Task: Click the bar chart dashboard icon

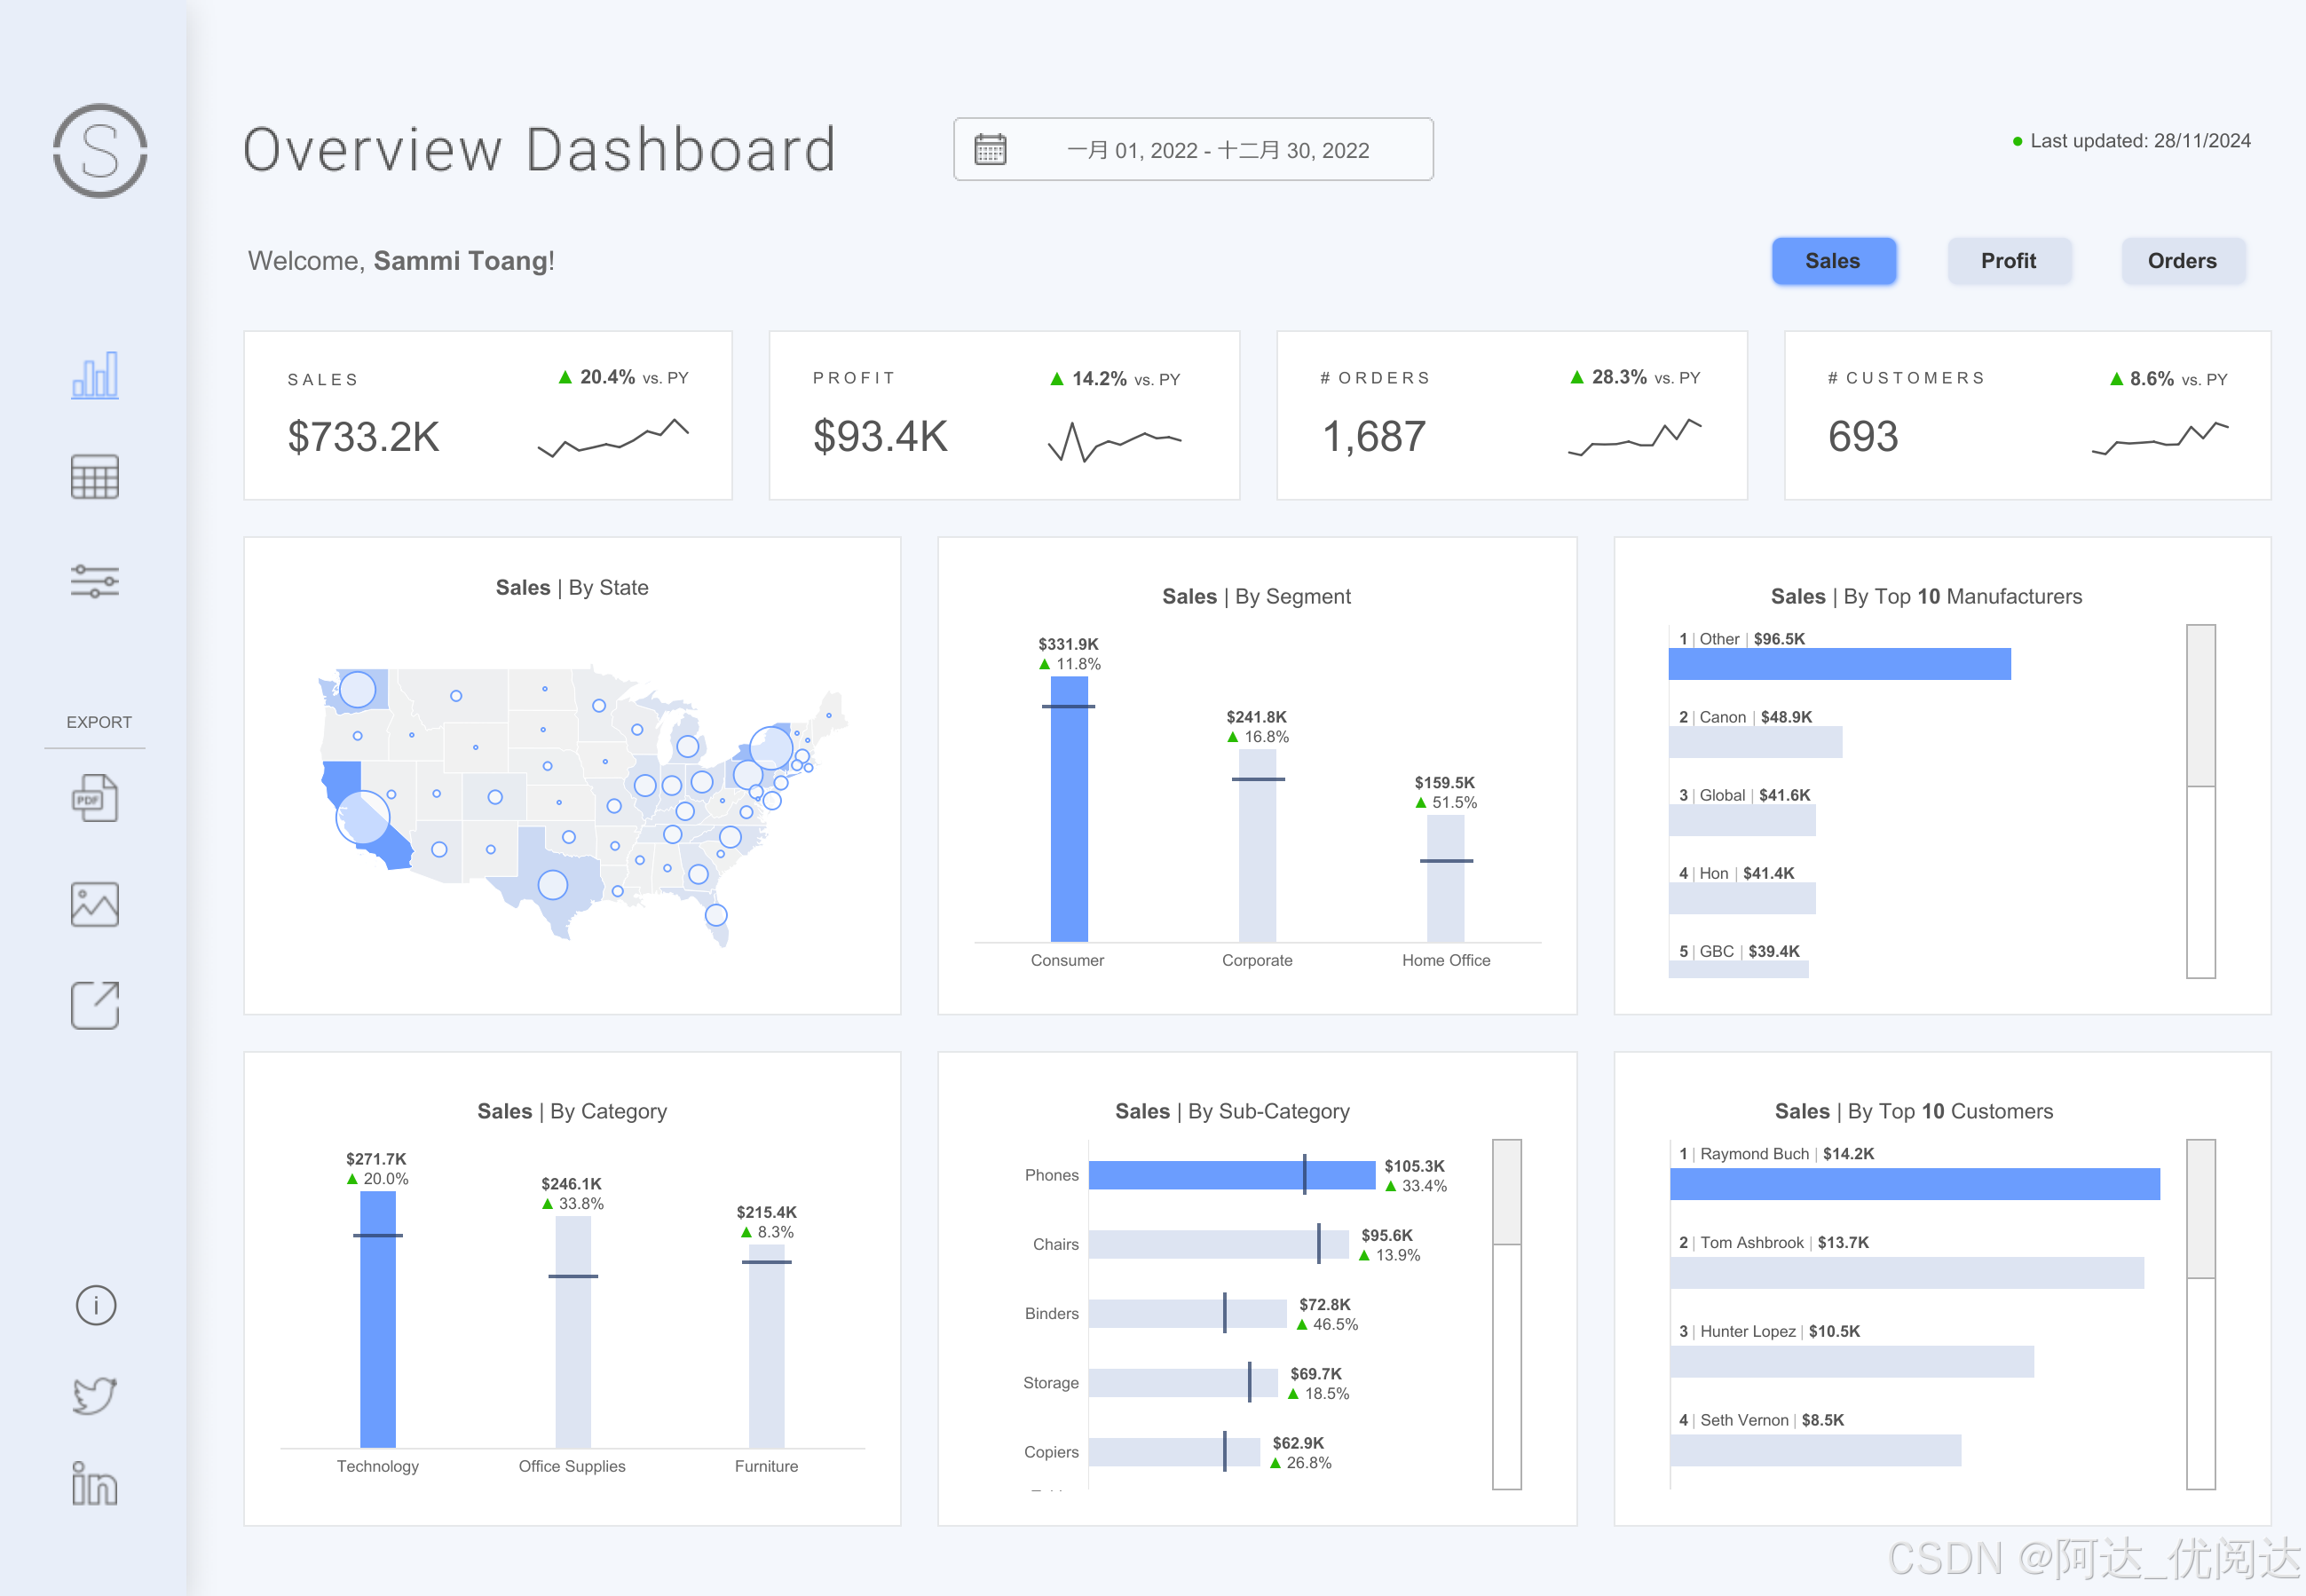Action: (95, 376)
